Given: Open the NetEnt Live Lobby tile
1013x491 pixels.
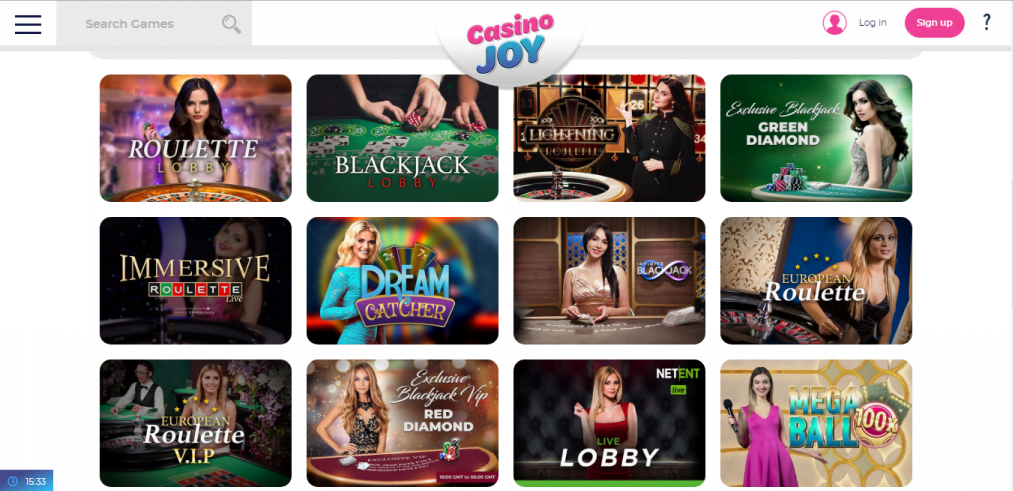Looking at the screenshot, I should [x=609, y=423].
